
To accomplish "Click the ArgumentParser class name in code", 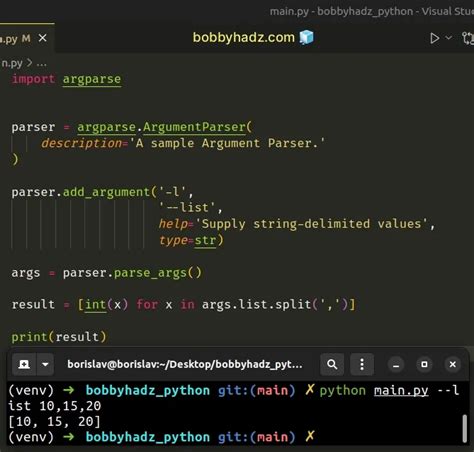I will [x=194, y=127].
